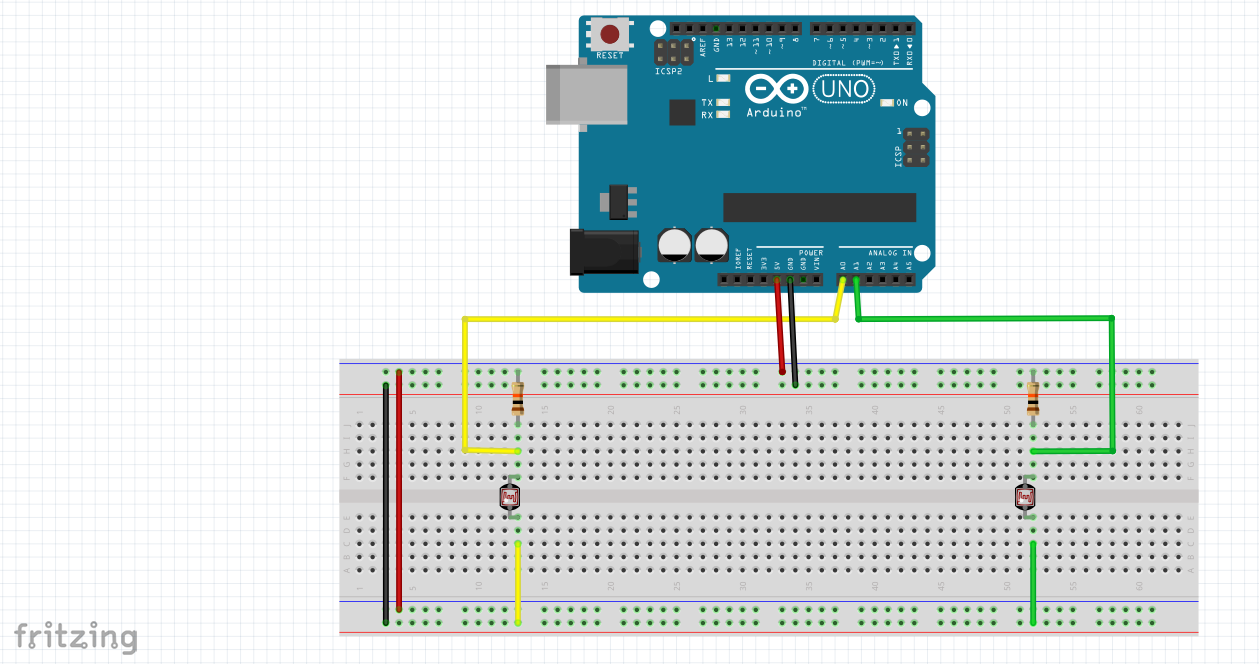Click the Arduino's black barrel power jack
The width and height of the screenshot is (1259, 664).
point(605,250)
